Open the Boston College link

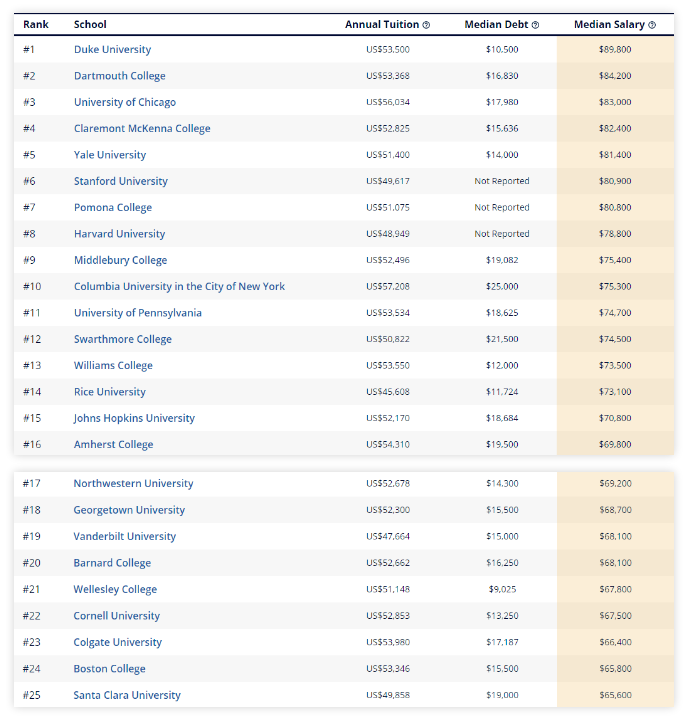coord(109,669)
